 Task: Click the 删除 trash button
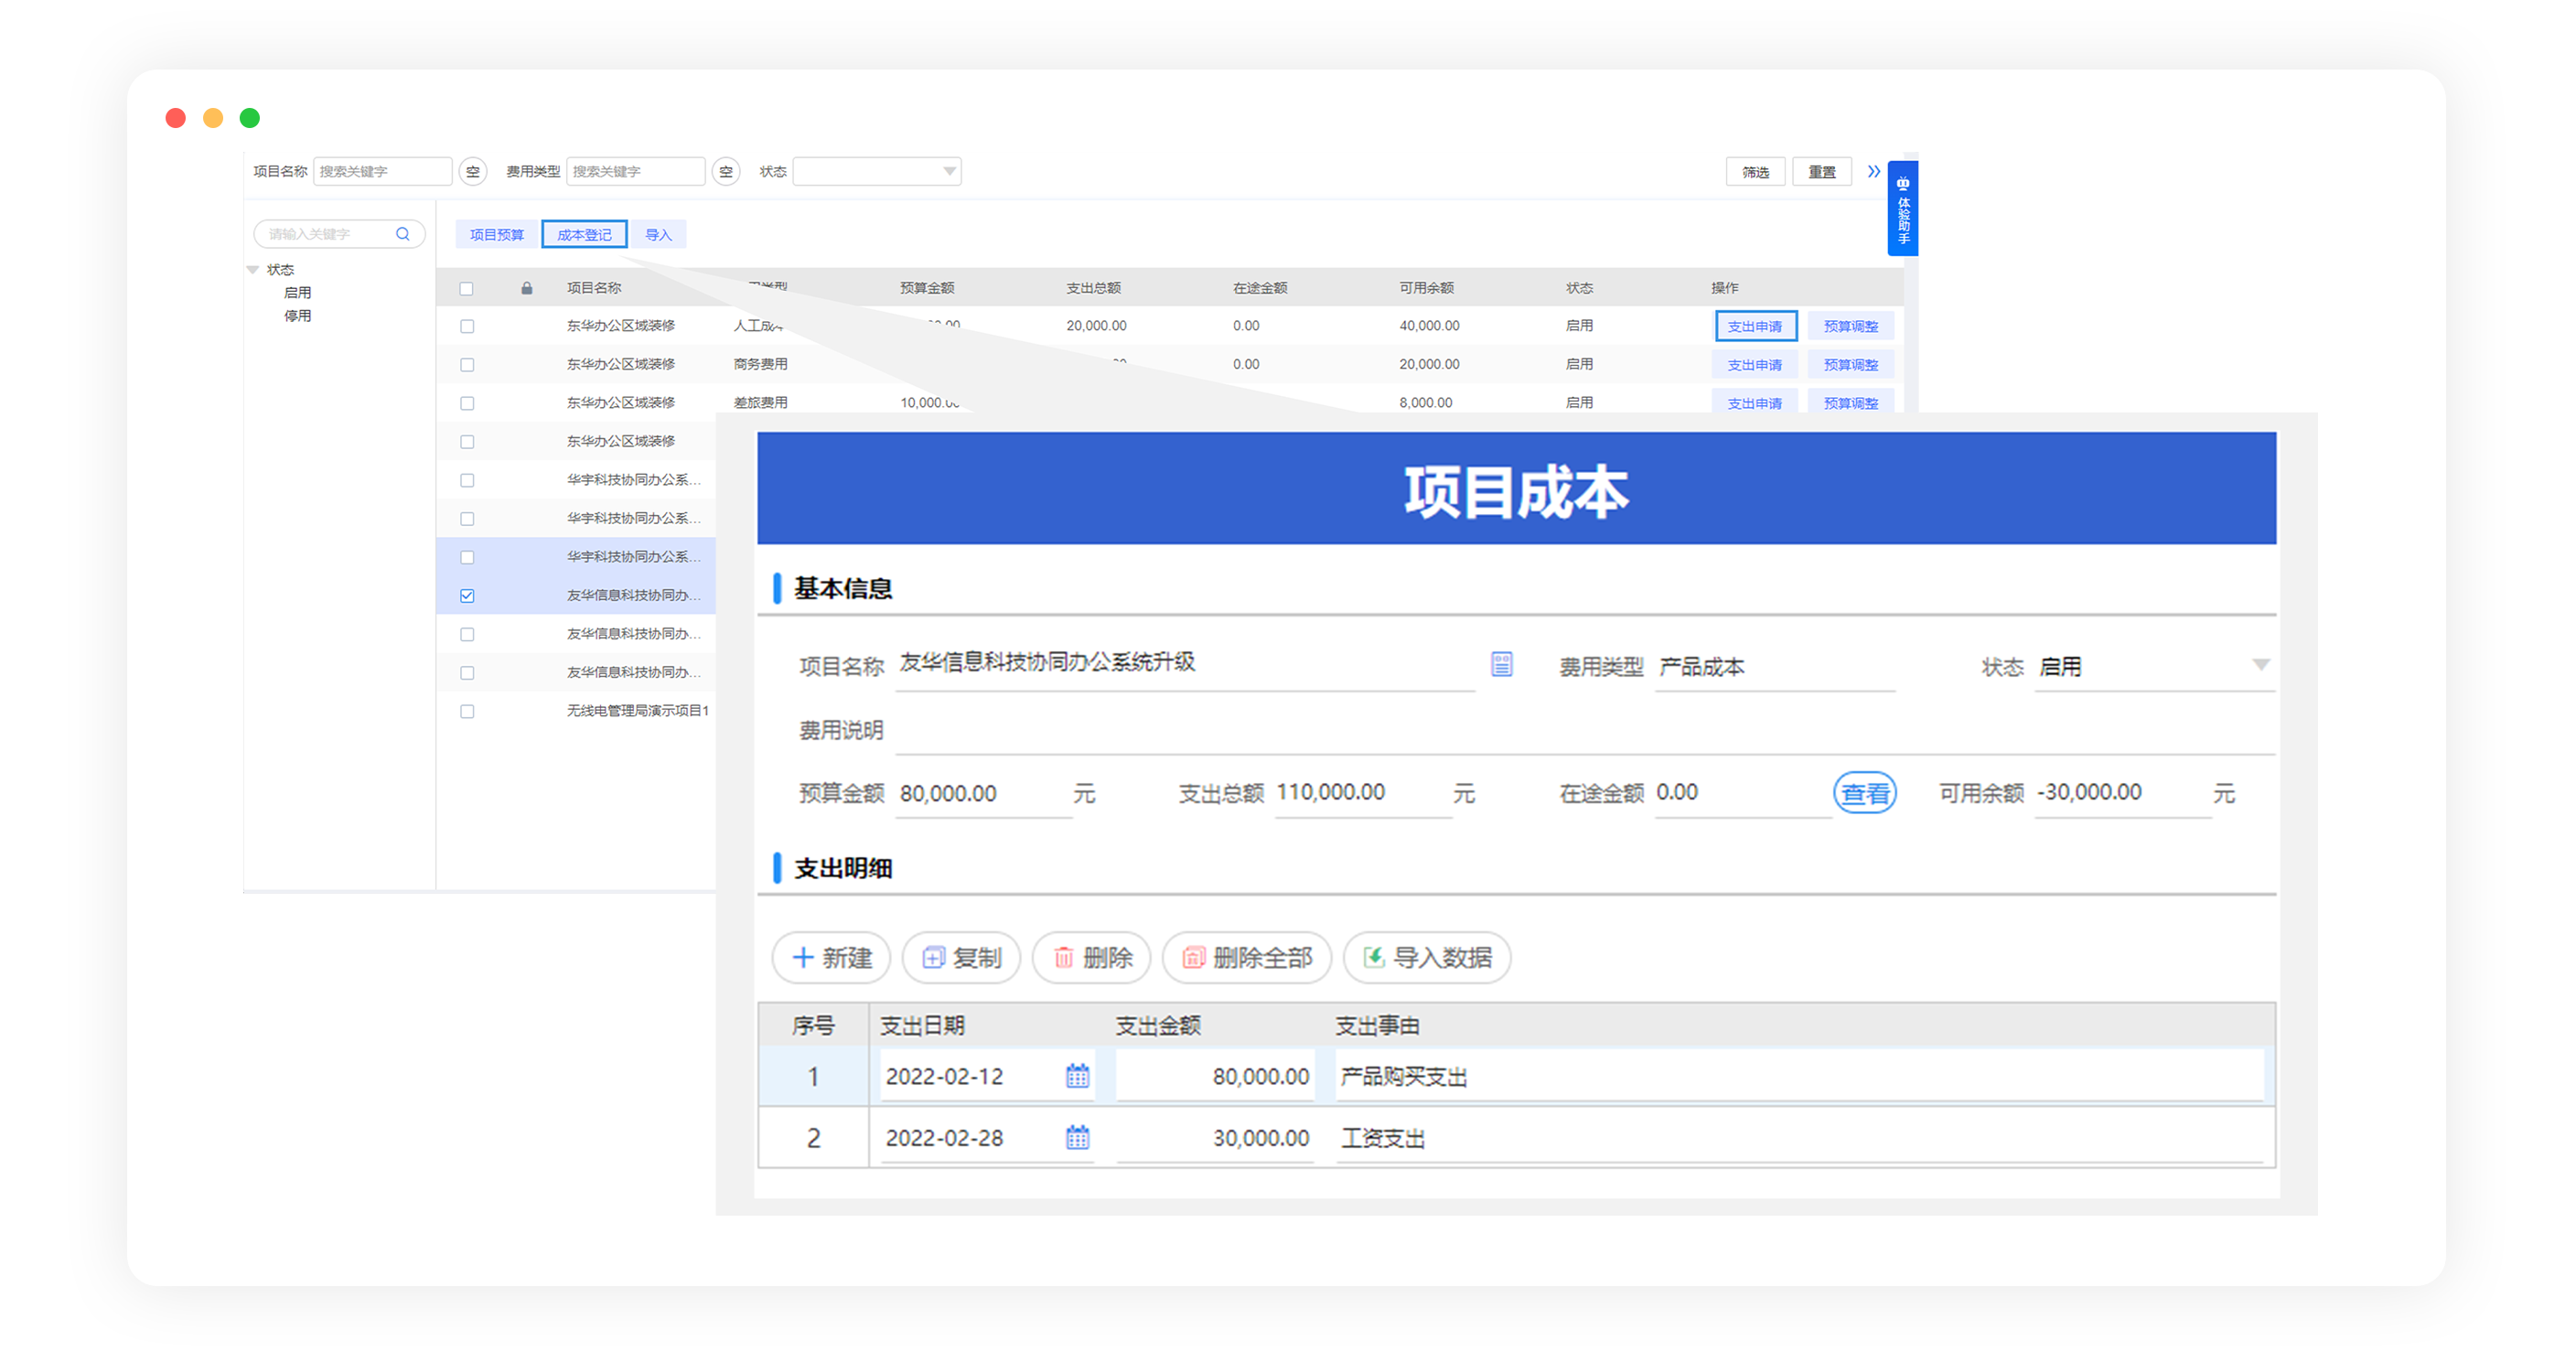[1092, 958]
